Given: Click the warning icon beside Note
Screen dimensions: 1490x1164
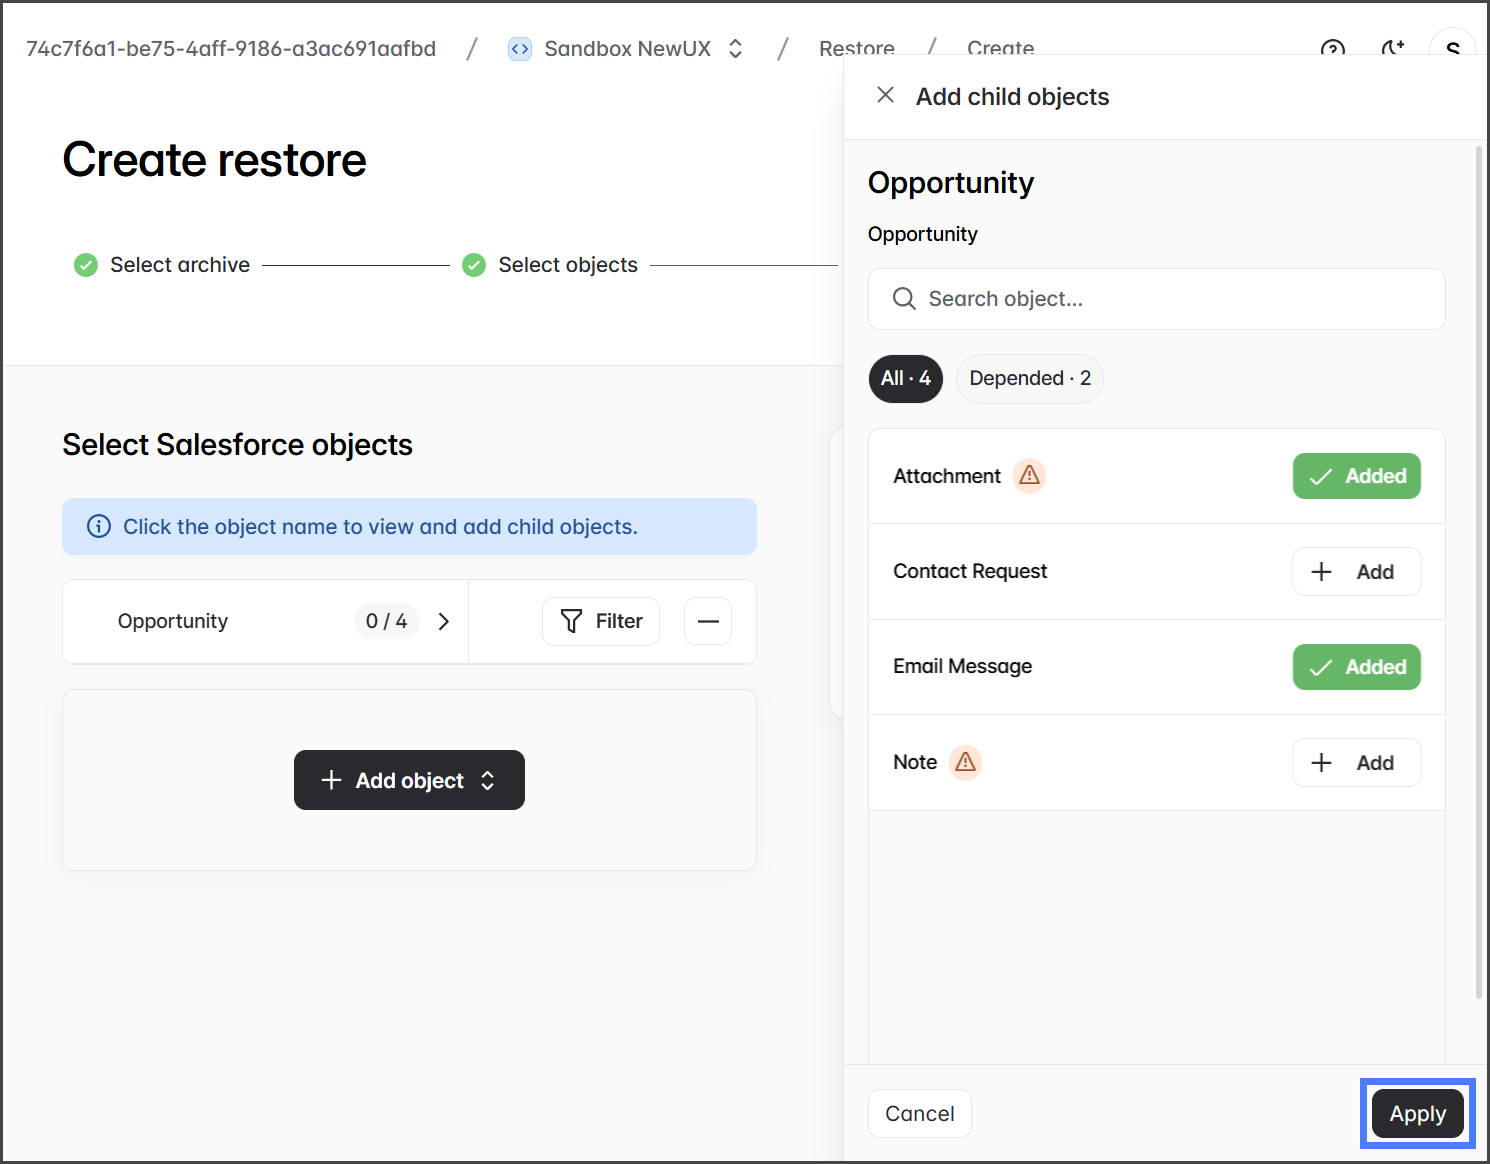Looking at the screenshot, I should pyautogui.click(x=965, y=762).
